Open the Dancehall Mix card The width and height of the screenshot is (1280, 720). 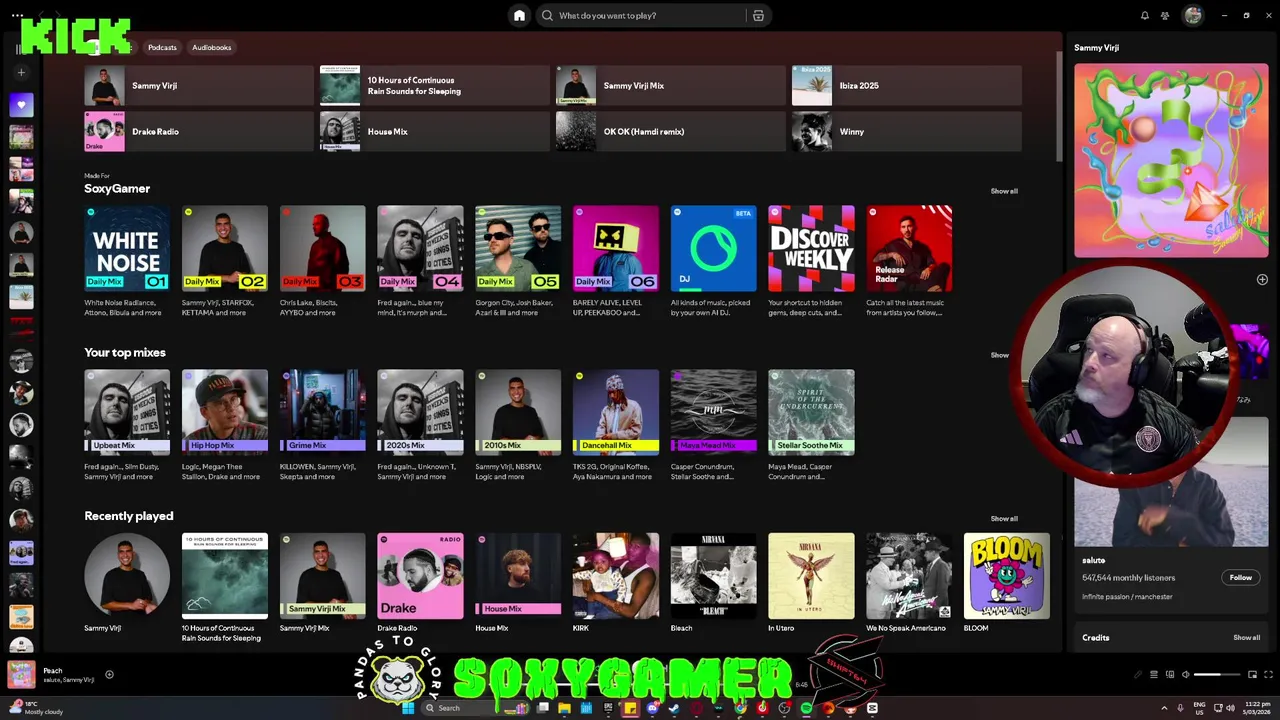click(616, 412)
